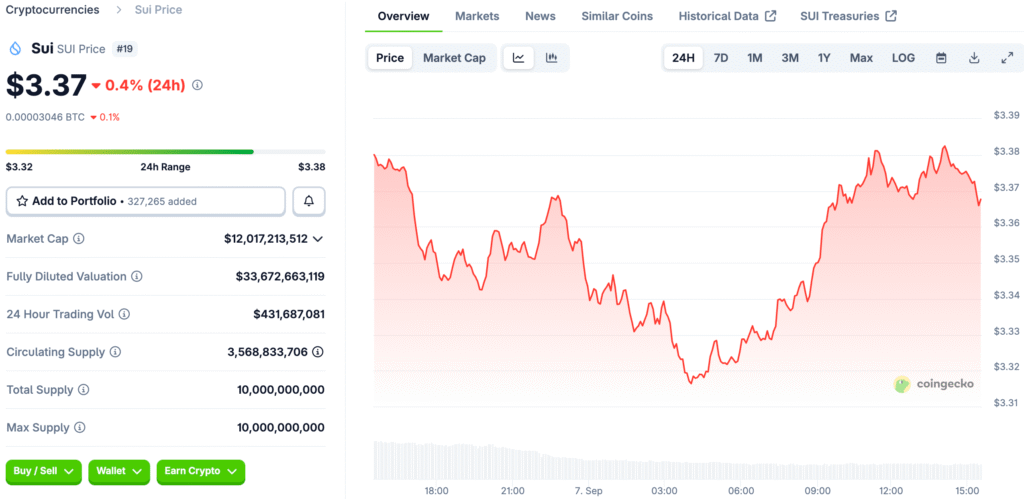Click SUI Treasuries external link icon
1024x499 pixels.
coord(891,16)
